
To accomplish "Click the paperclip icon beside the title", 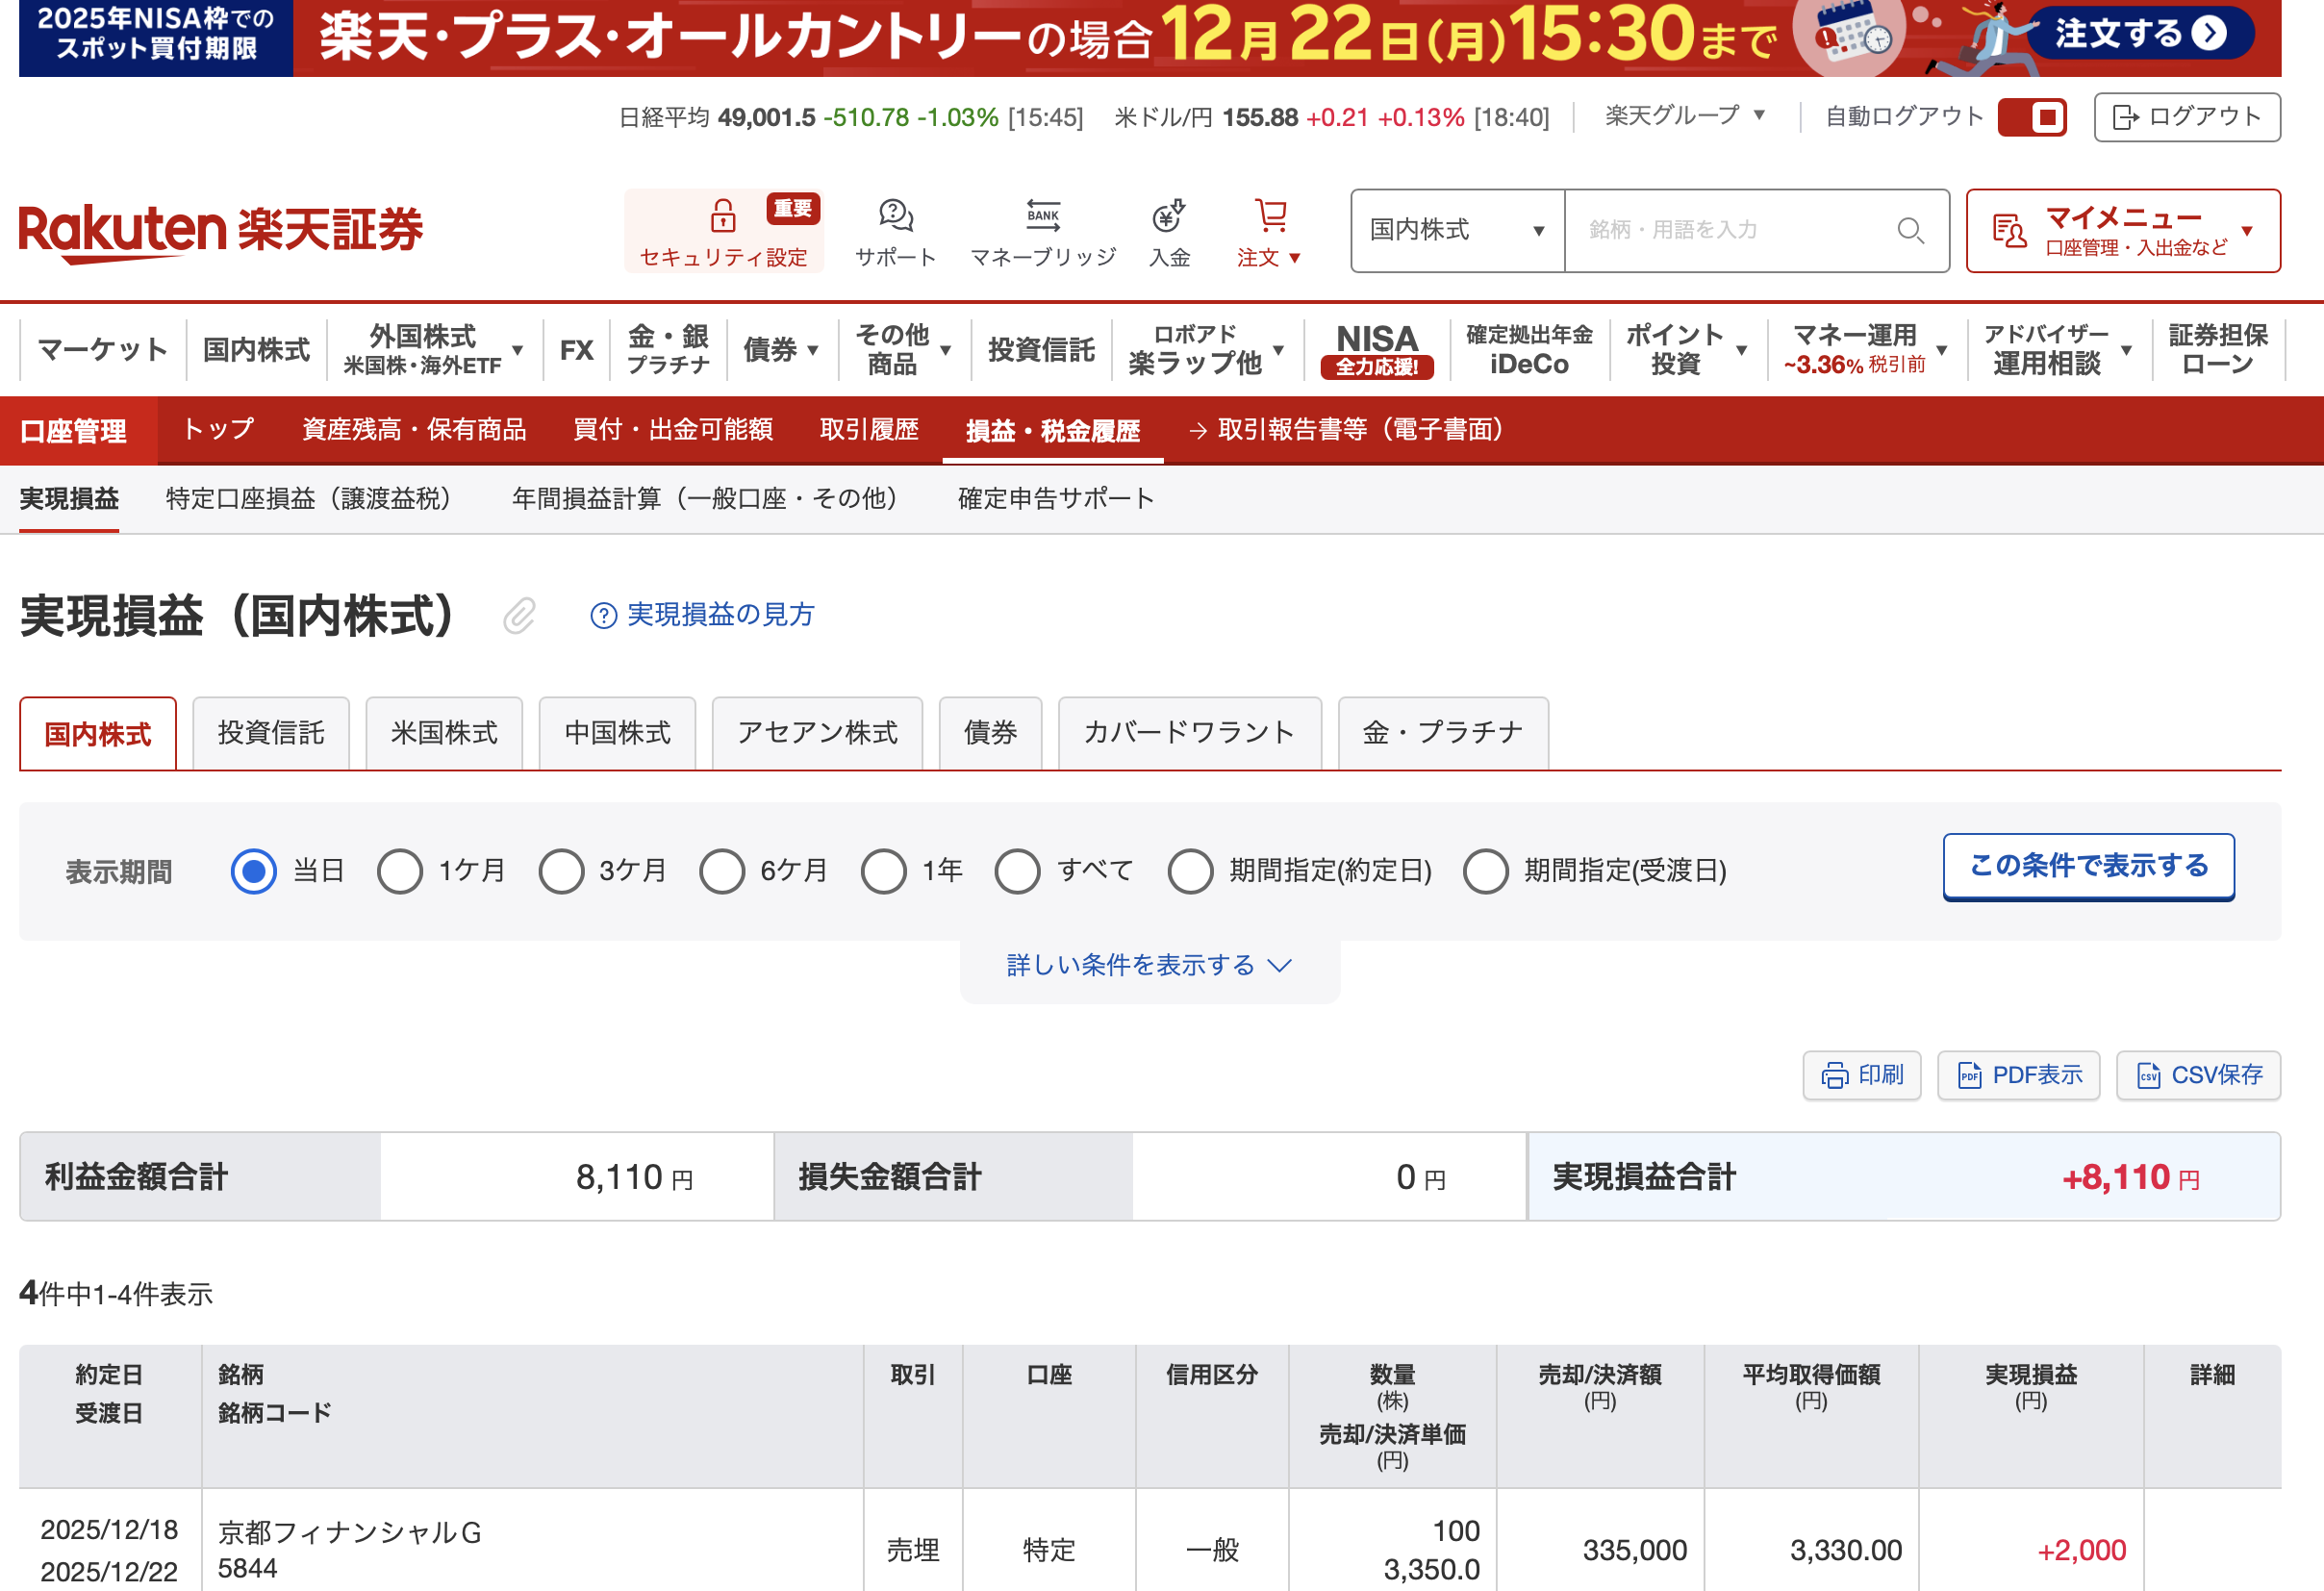I will pos(519,616).
